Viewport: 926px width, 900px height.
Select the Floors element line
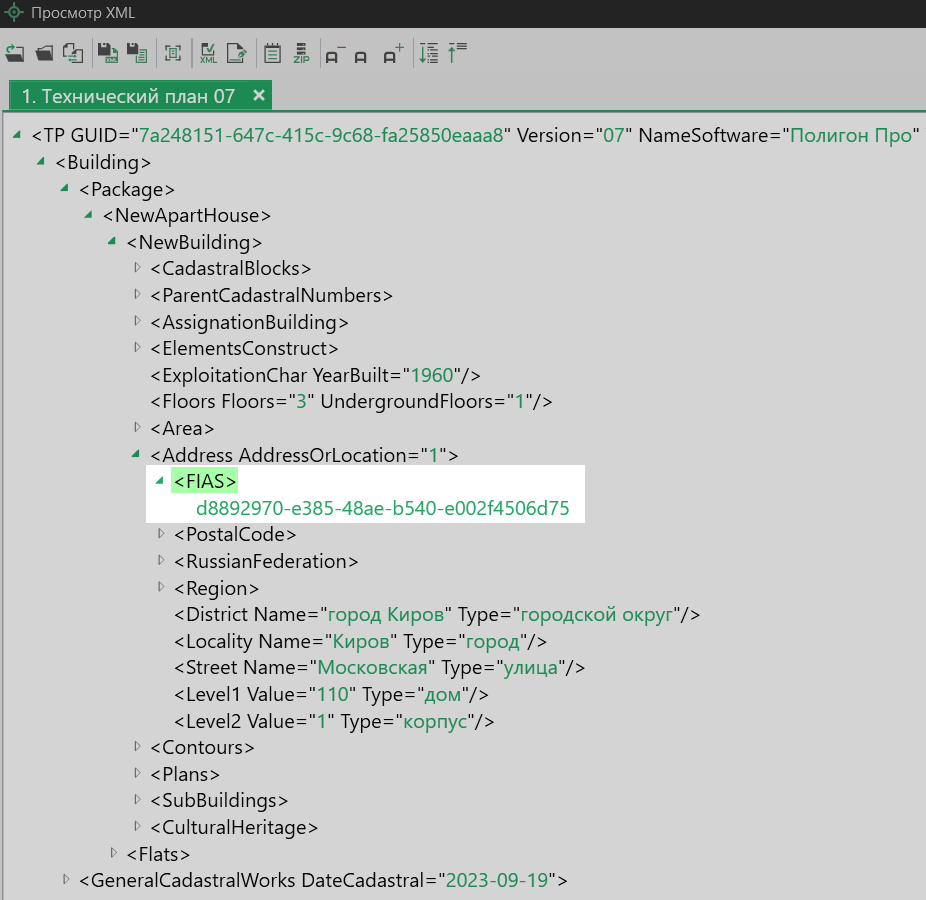tap(350, 401)
